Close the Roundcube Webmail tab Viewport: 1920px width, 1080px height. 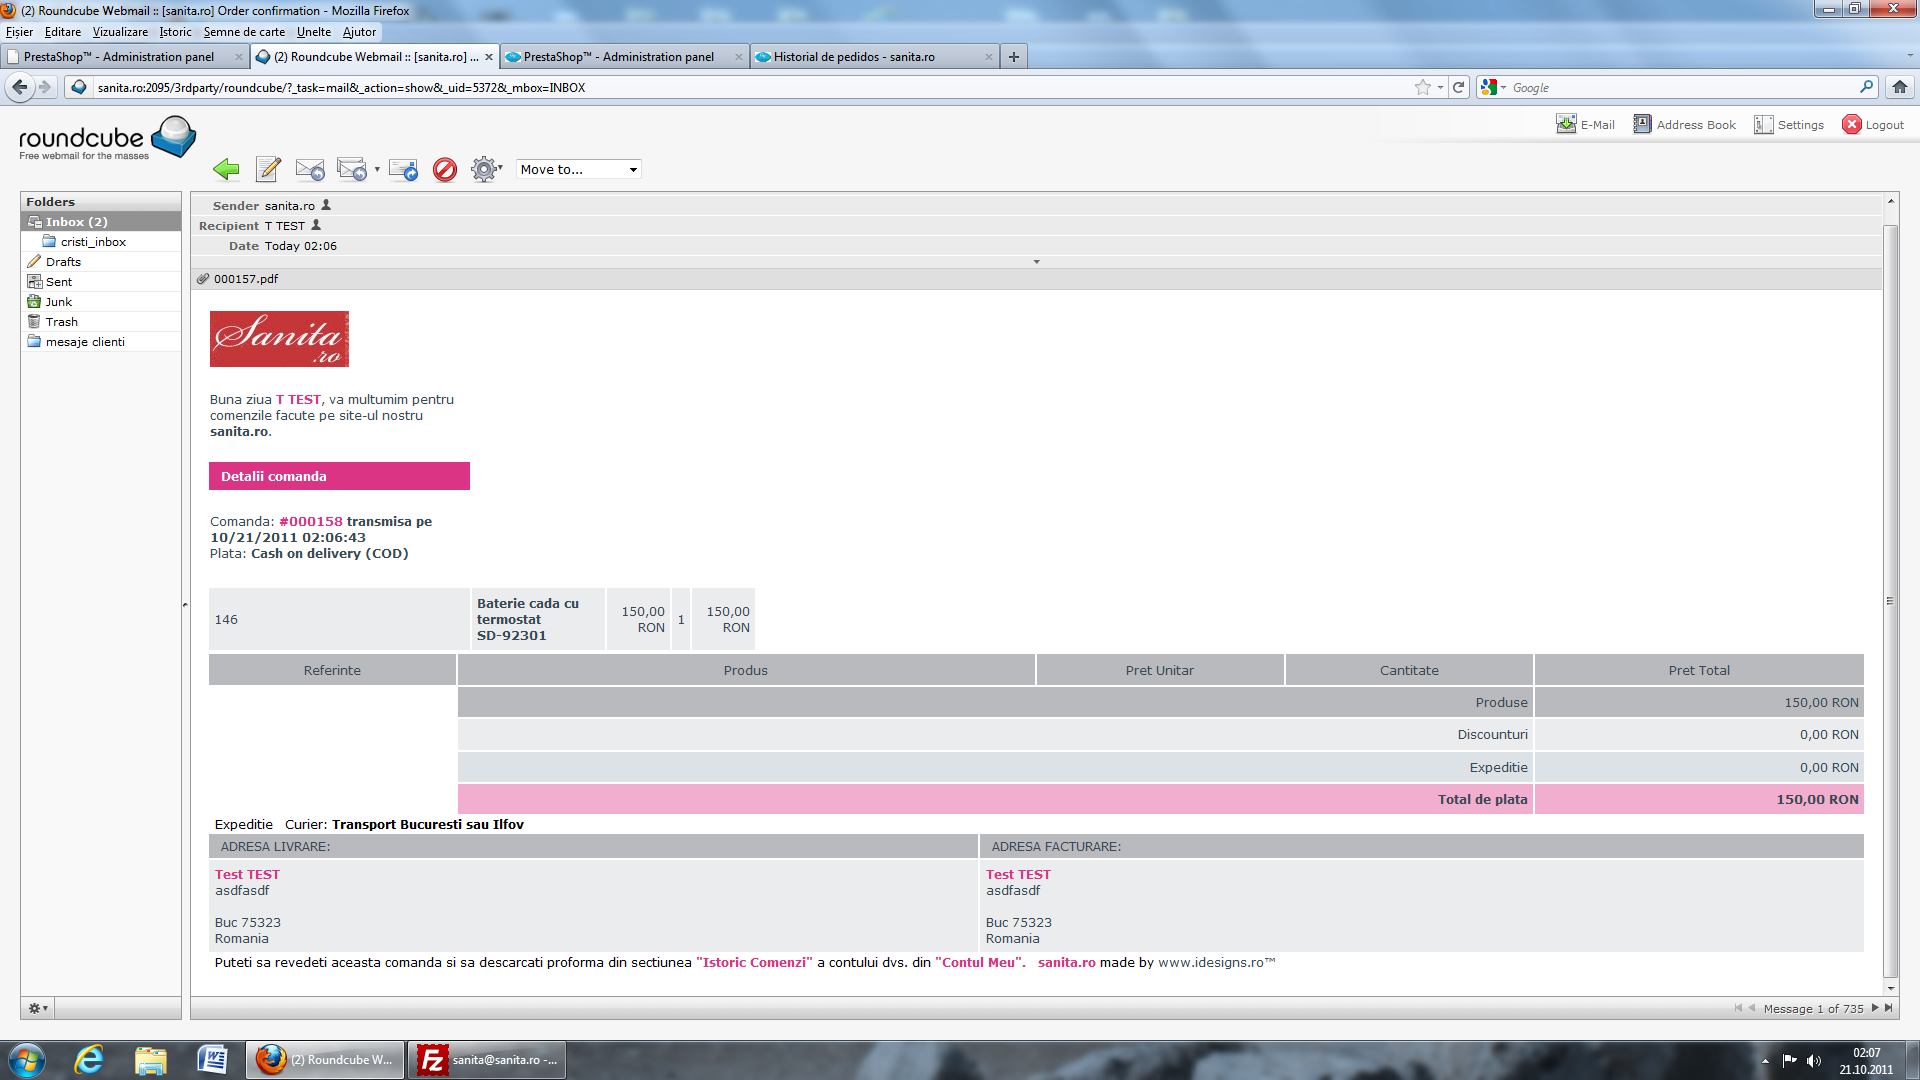489,57
